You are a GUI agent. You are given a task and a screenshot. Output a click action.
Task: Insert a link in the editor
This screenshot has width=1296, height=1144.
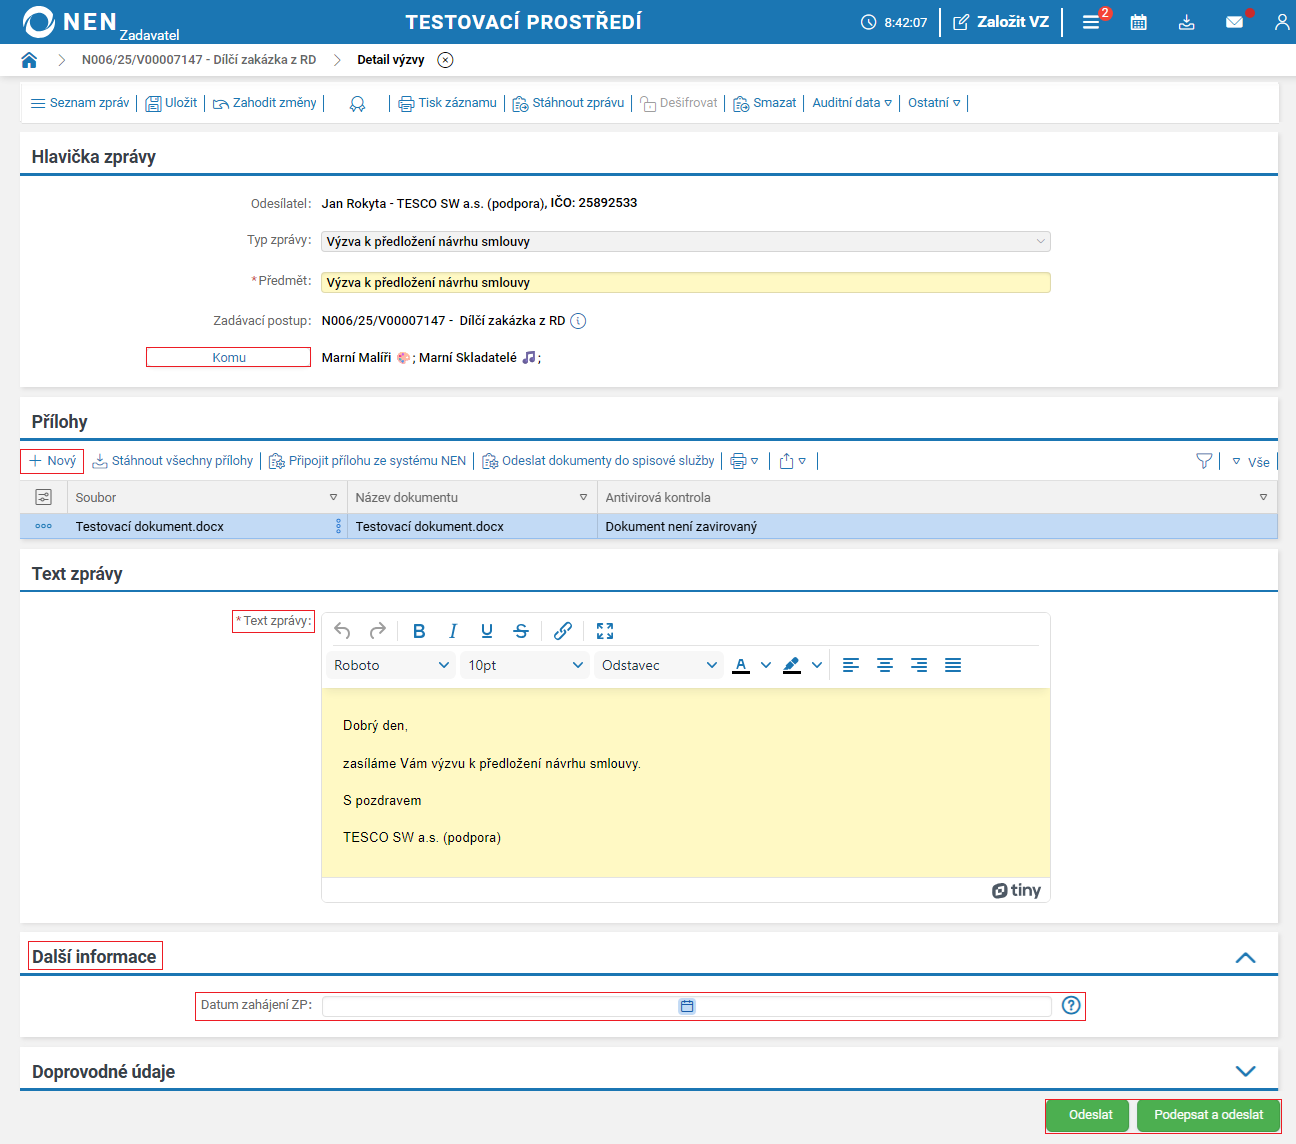coord(563,631)
